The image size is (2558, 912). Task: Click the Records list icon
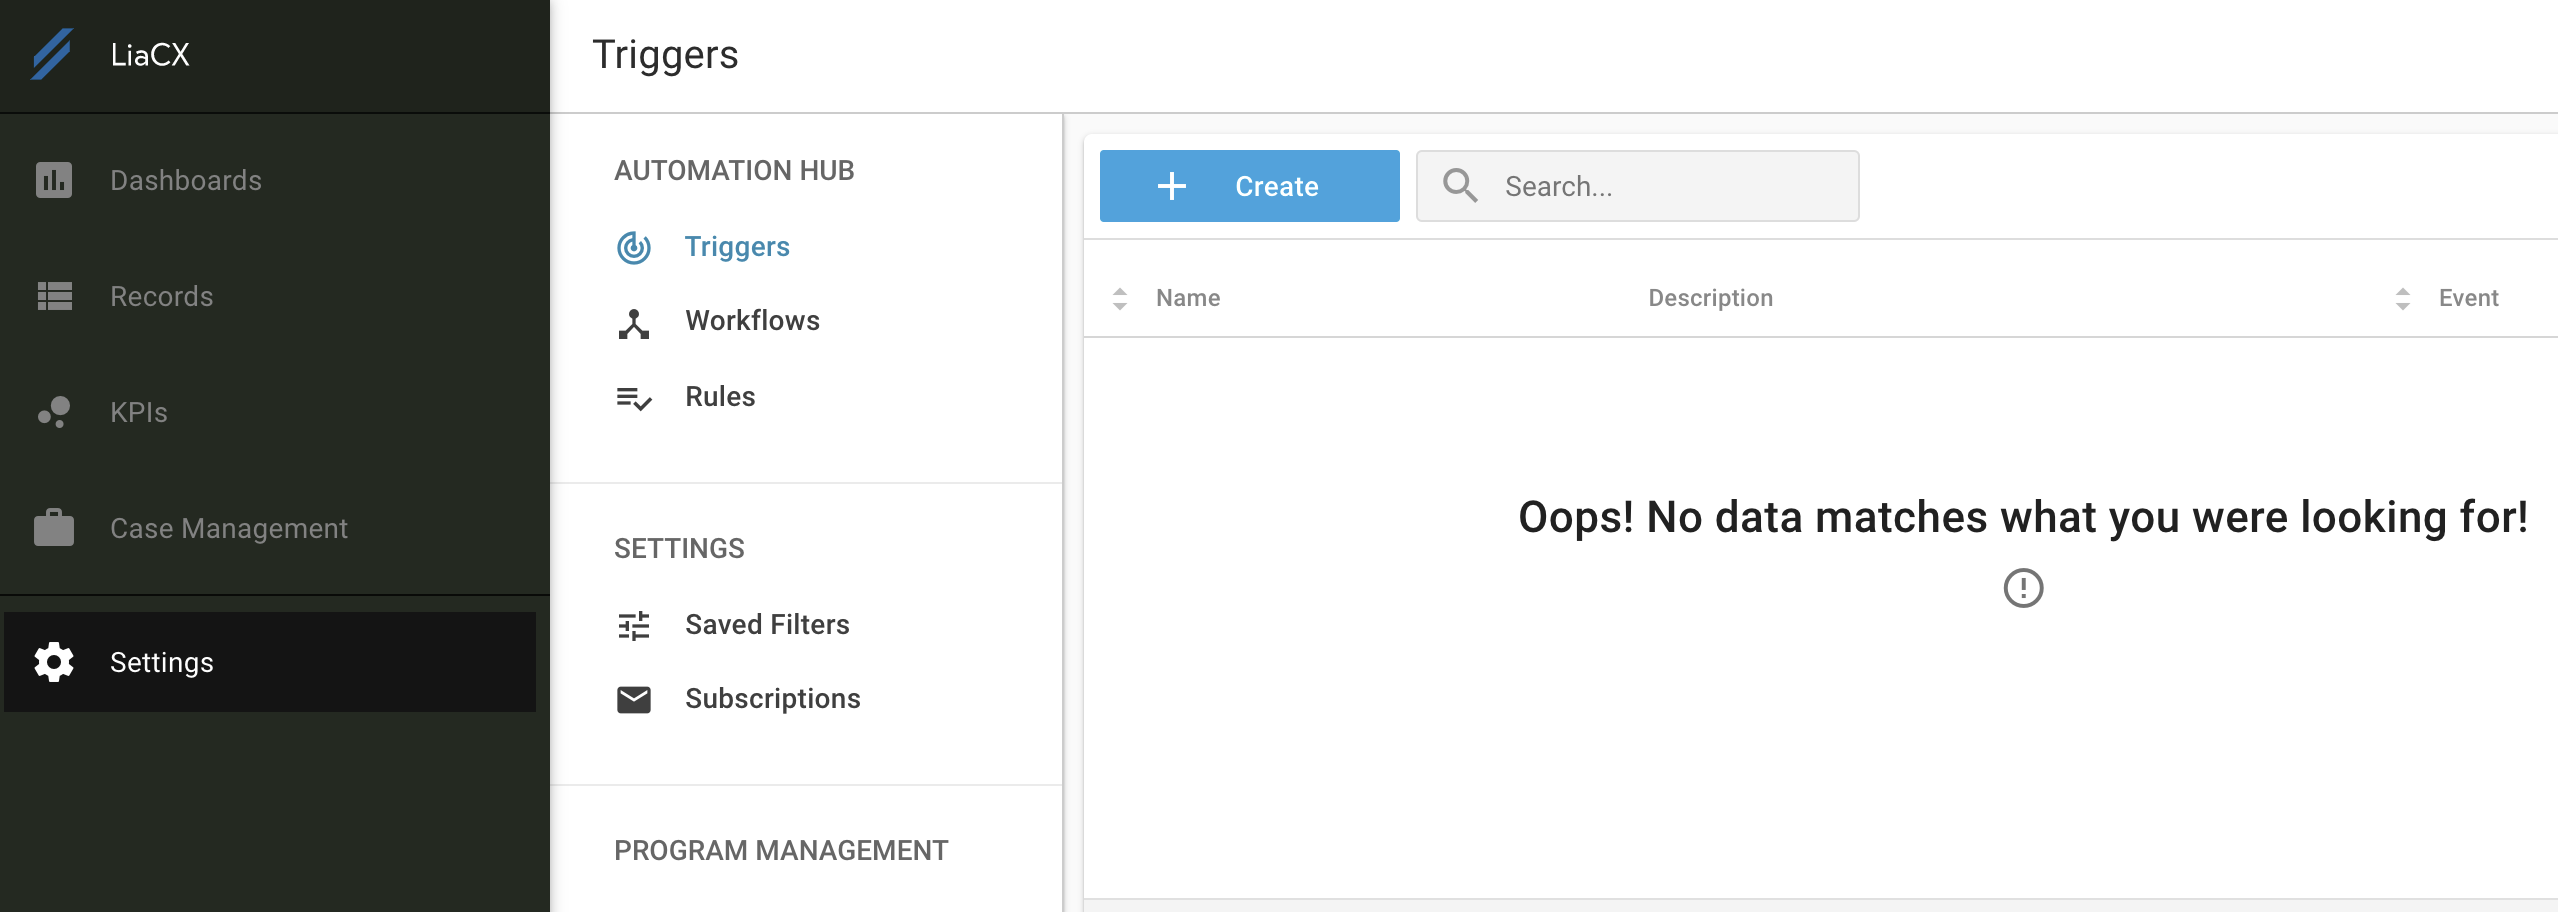coord(54,296)
